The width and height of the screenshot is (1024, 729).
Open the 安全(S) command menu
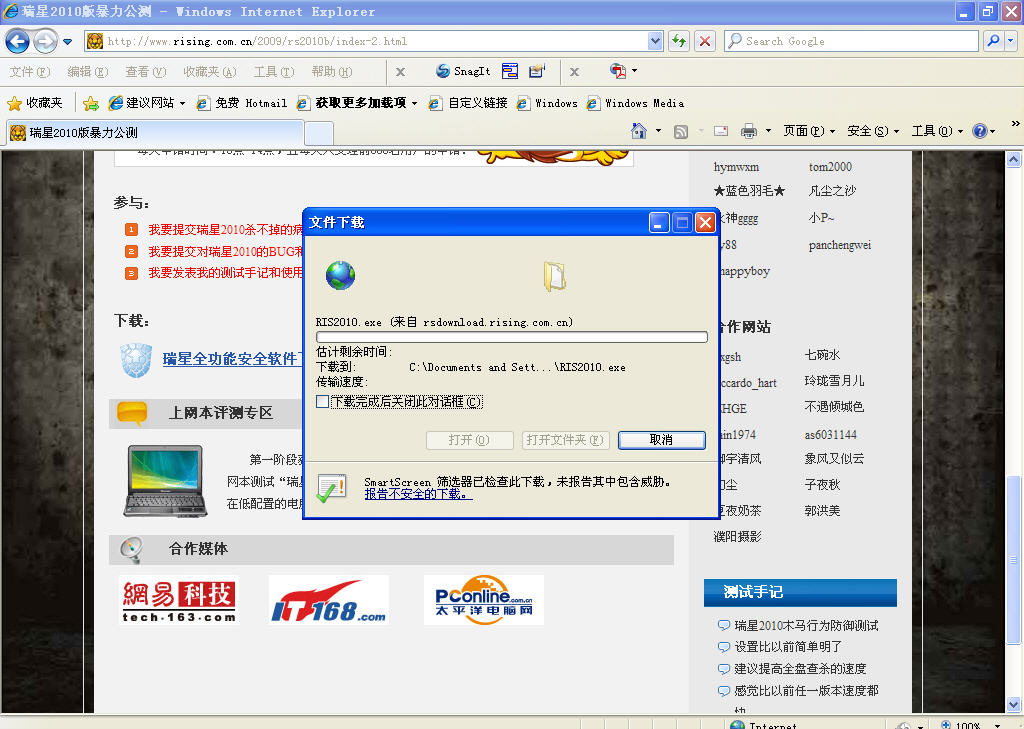(x=873, y=131)
